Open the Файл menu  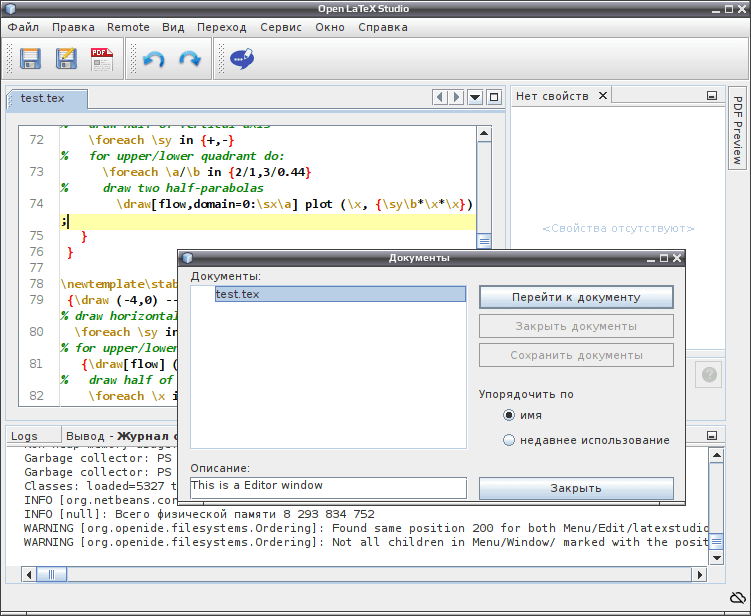(23, 27)
